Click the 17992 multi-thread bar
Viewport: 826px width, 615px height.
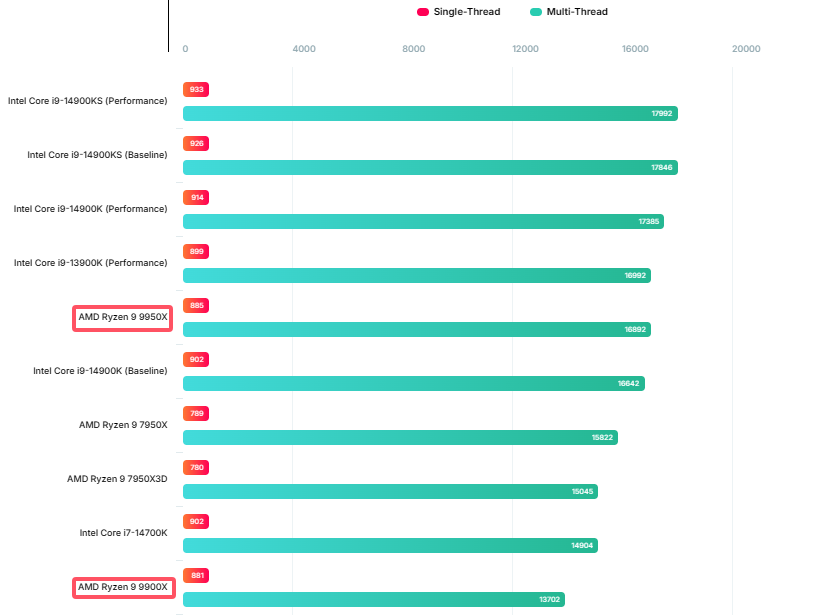[430, 114]
